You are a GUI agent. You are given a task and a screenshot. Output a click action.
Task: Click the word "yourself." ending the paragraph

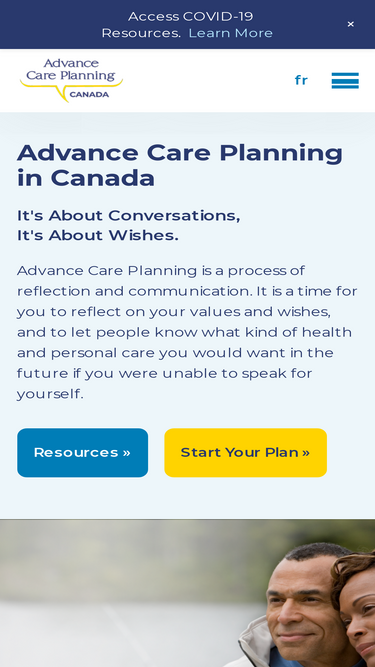(x=50, y=394)
